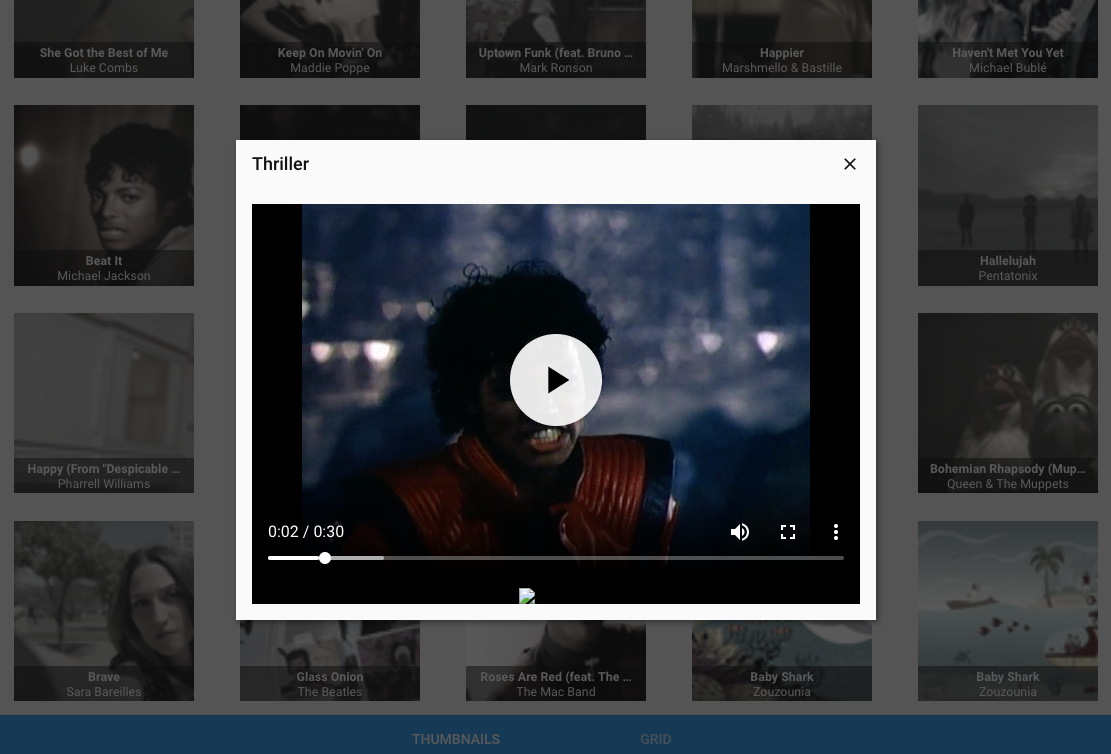Open Beat It by Michael Jackson
This screenshot has height=754, width=1111.
104,195
